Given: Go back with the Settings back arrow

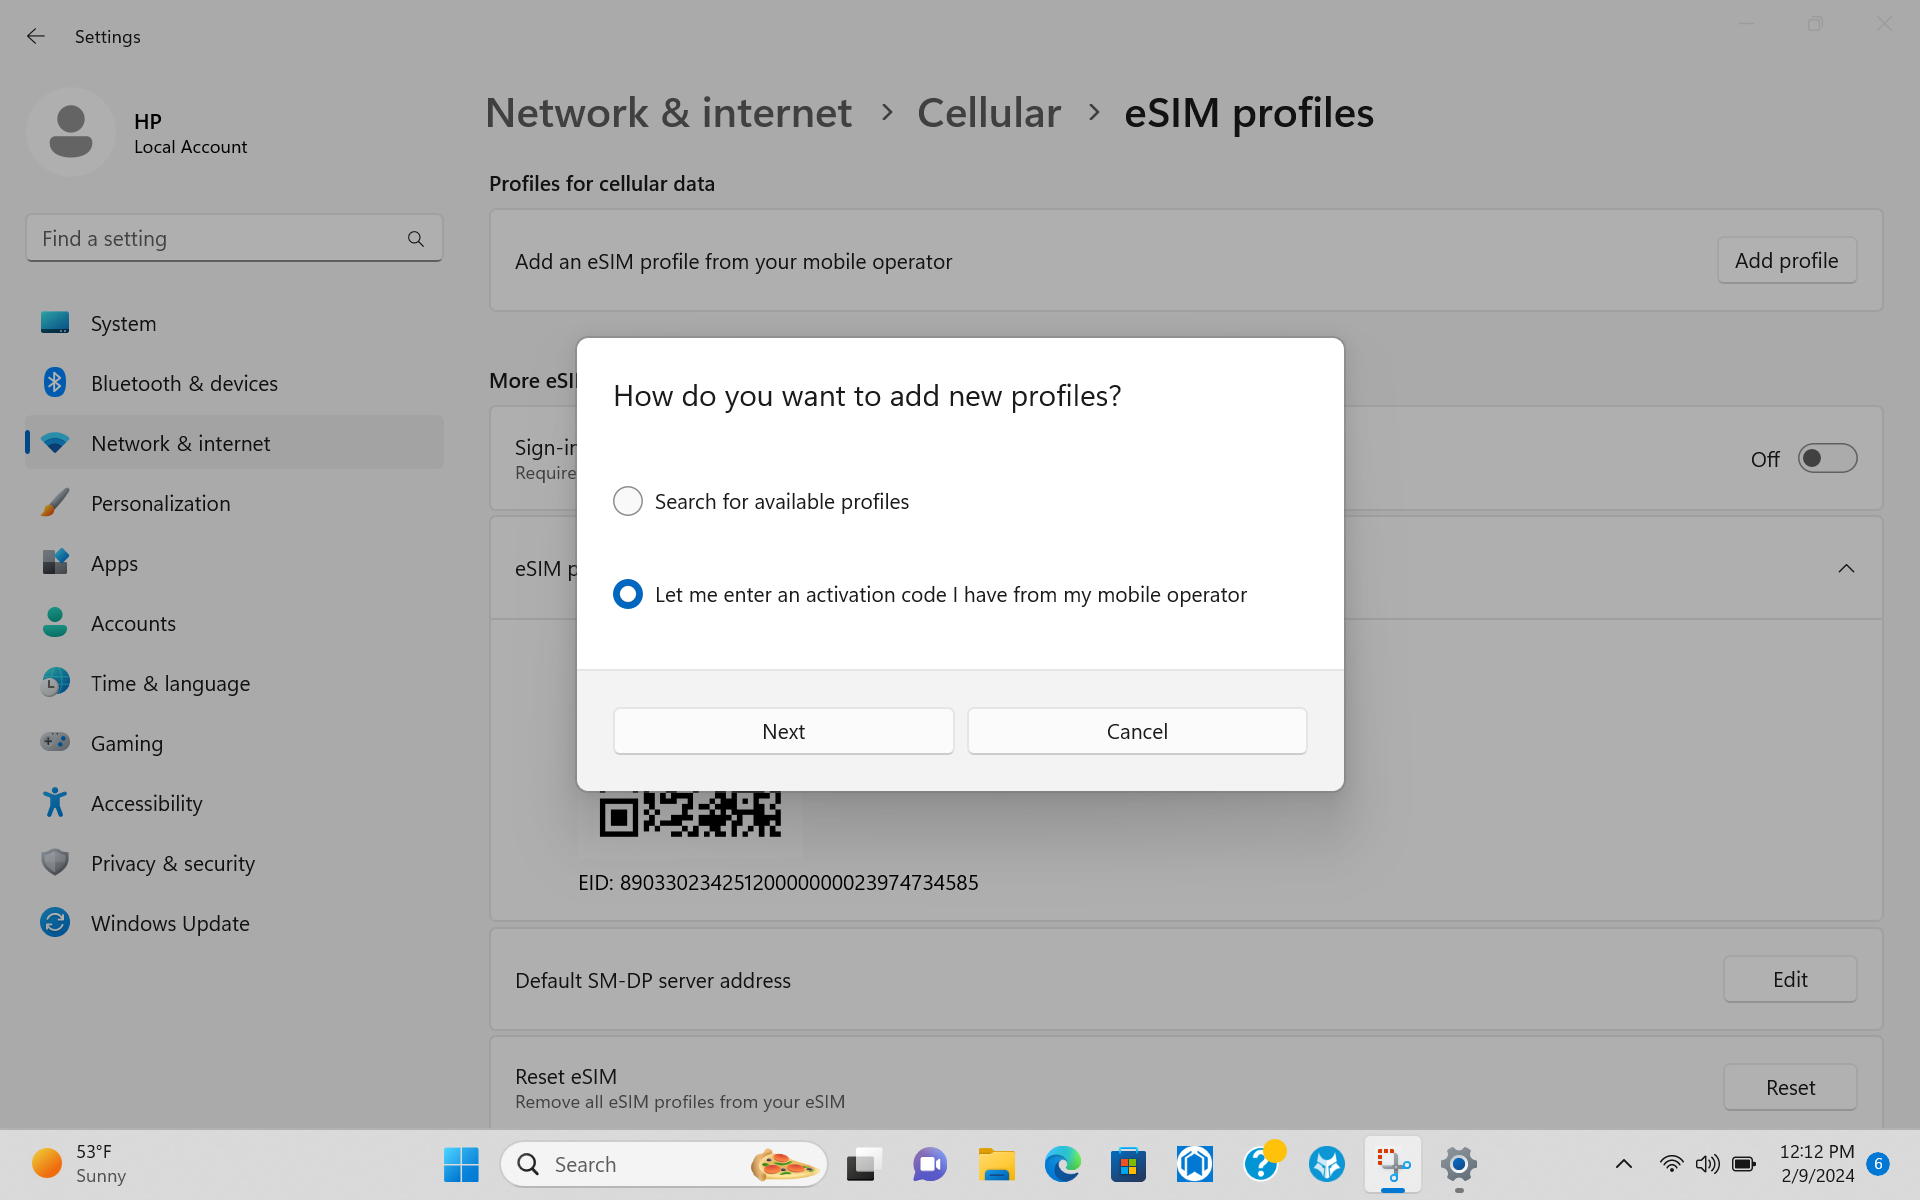Looking at the screenshot, I should 36,36.
